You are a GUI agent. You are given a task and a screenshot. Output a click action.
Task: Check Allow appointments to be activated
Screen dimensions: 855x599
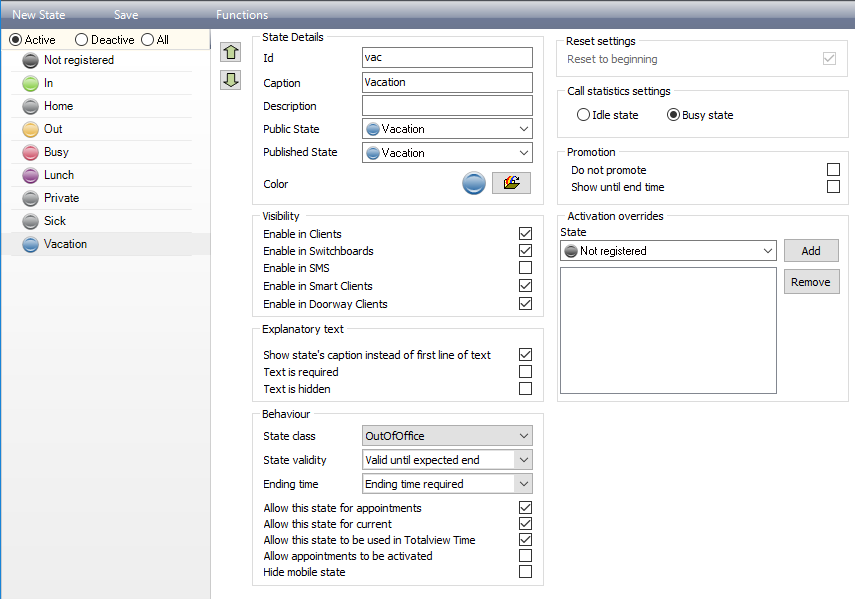(525, 555)
